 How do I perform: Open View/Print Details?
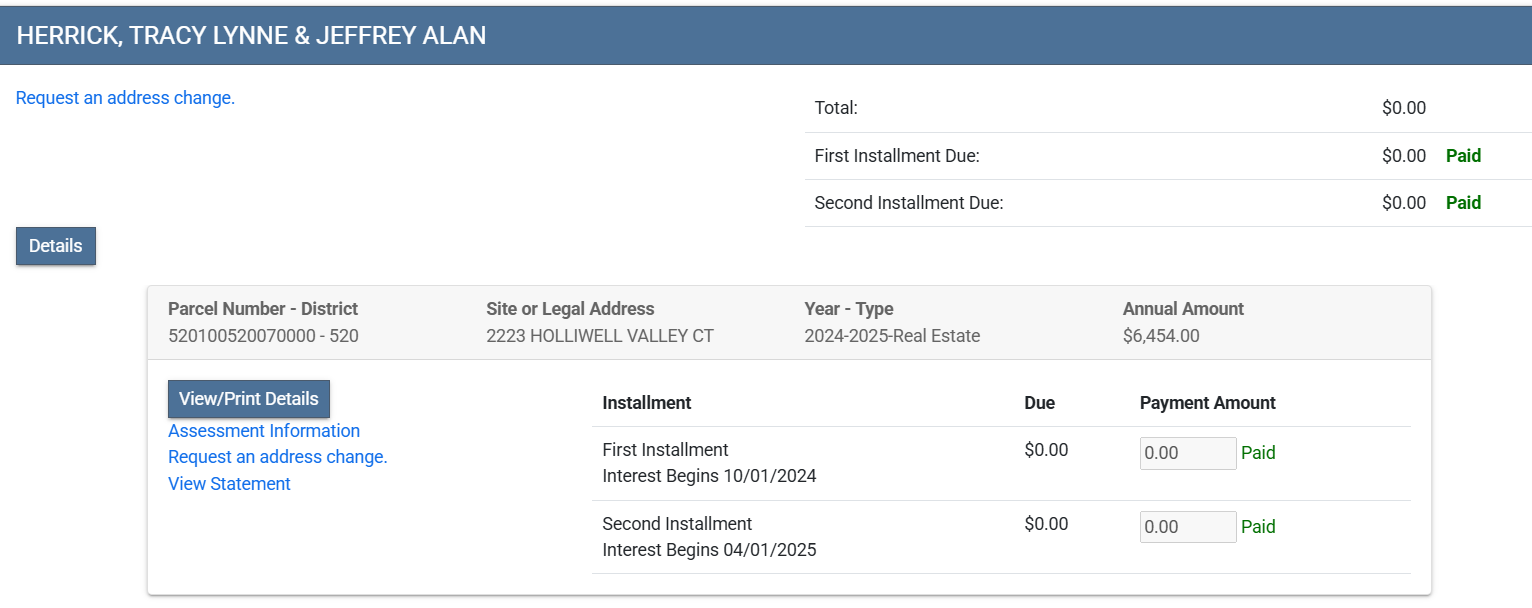(x=248, y=398)
